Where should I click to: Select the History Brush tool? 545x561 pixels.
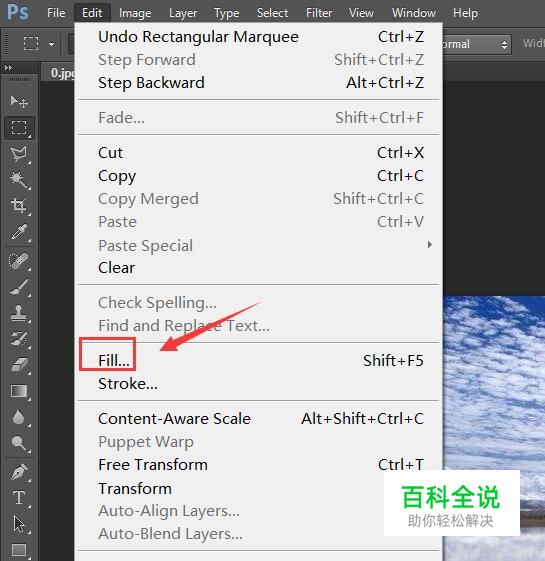[19, 339]
